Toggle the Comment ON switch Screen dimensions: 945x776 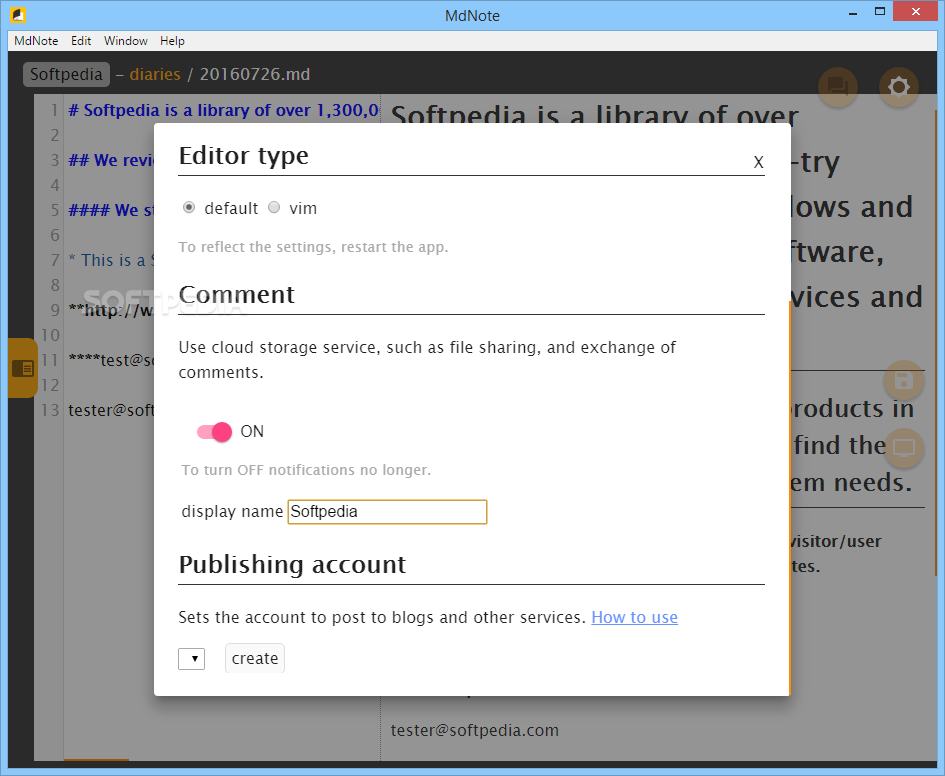215,431
